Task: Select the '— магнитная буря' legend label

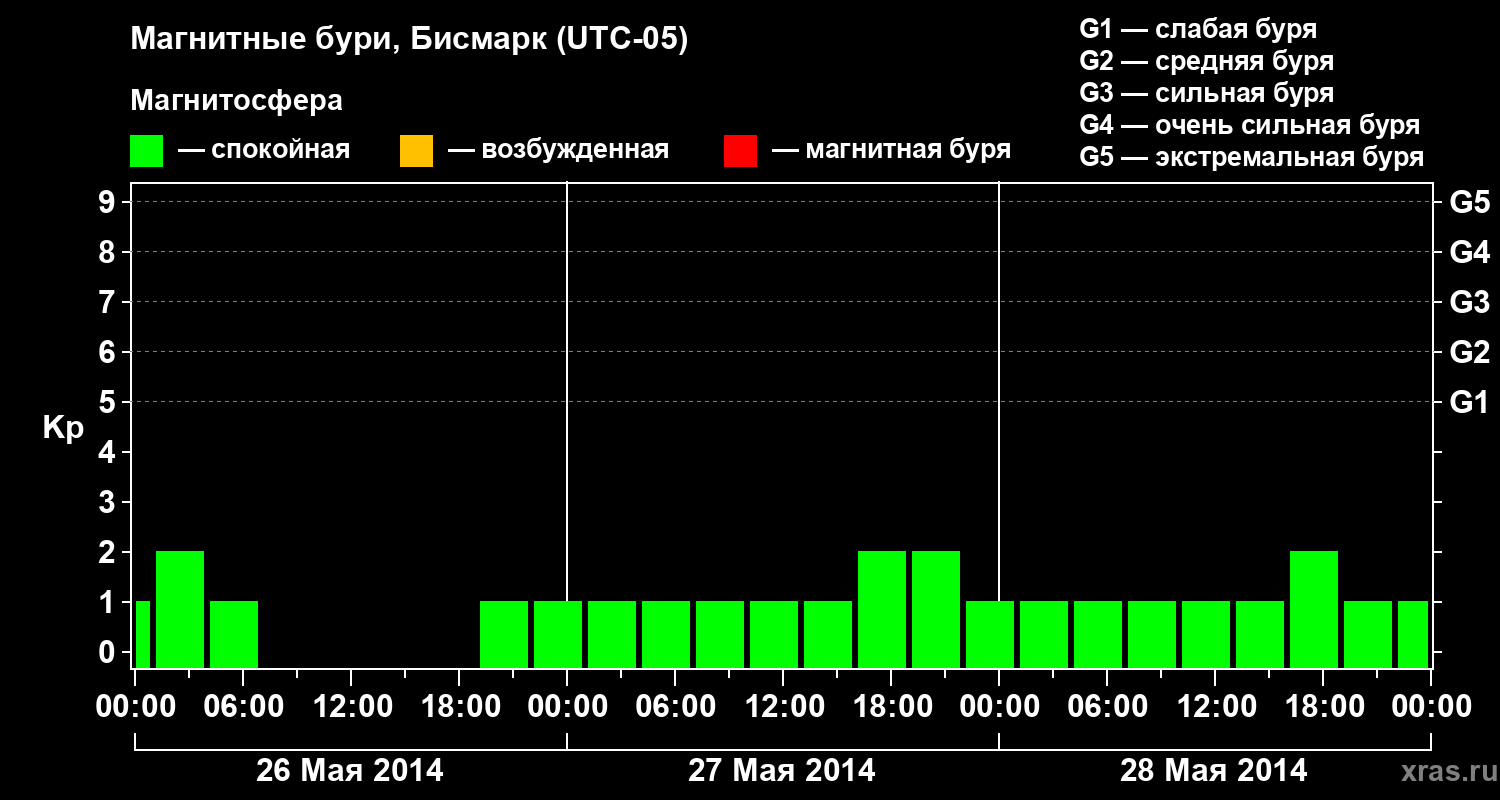Action: click(x=891, y=150)
